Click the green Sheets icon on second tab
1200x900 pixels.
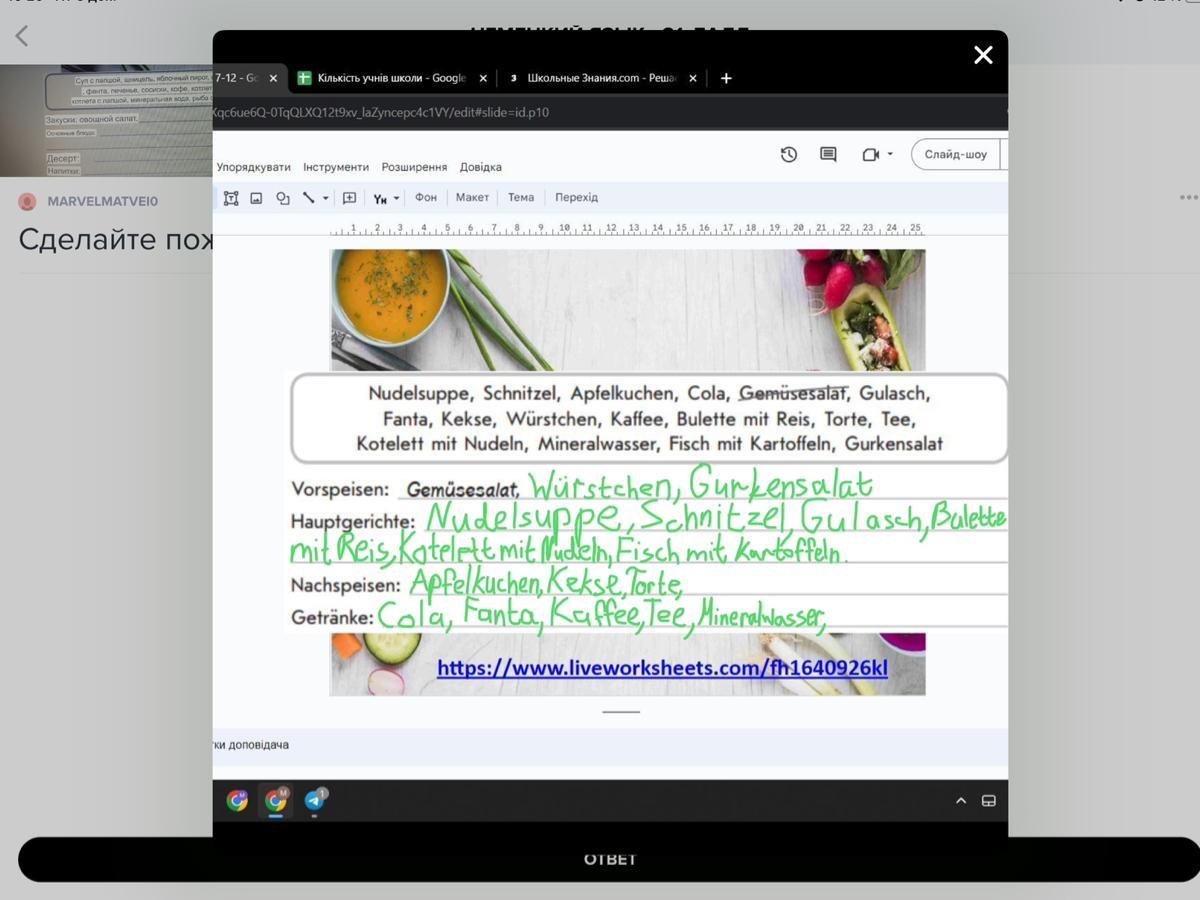(x=304, y=78)
